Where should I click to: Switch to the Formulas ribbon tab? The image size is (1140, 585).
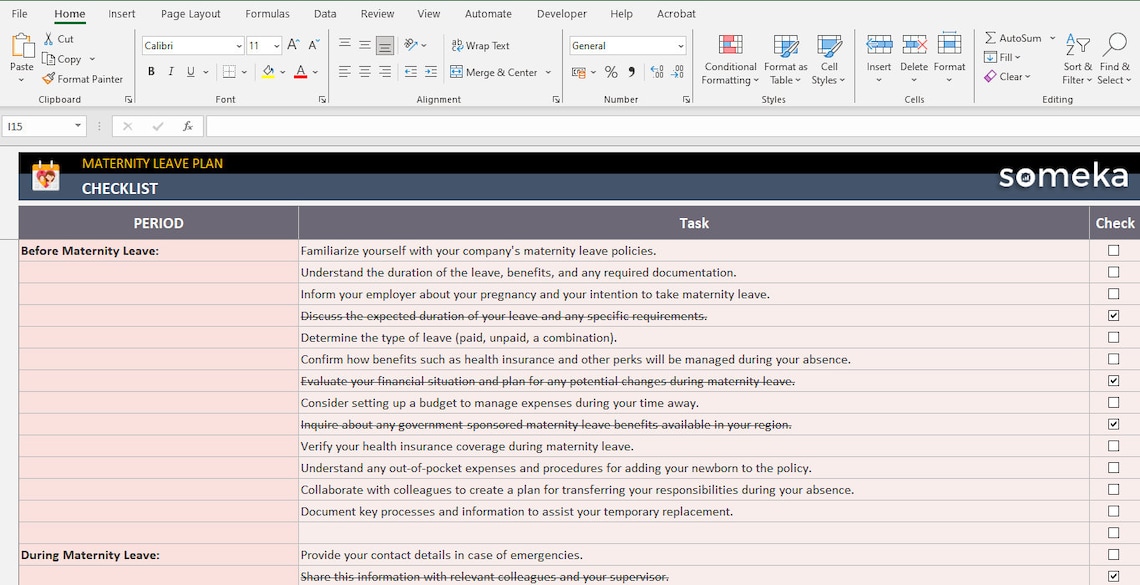267,13
